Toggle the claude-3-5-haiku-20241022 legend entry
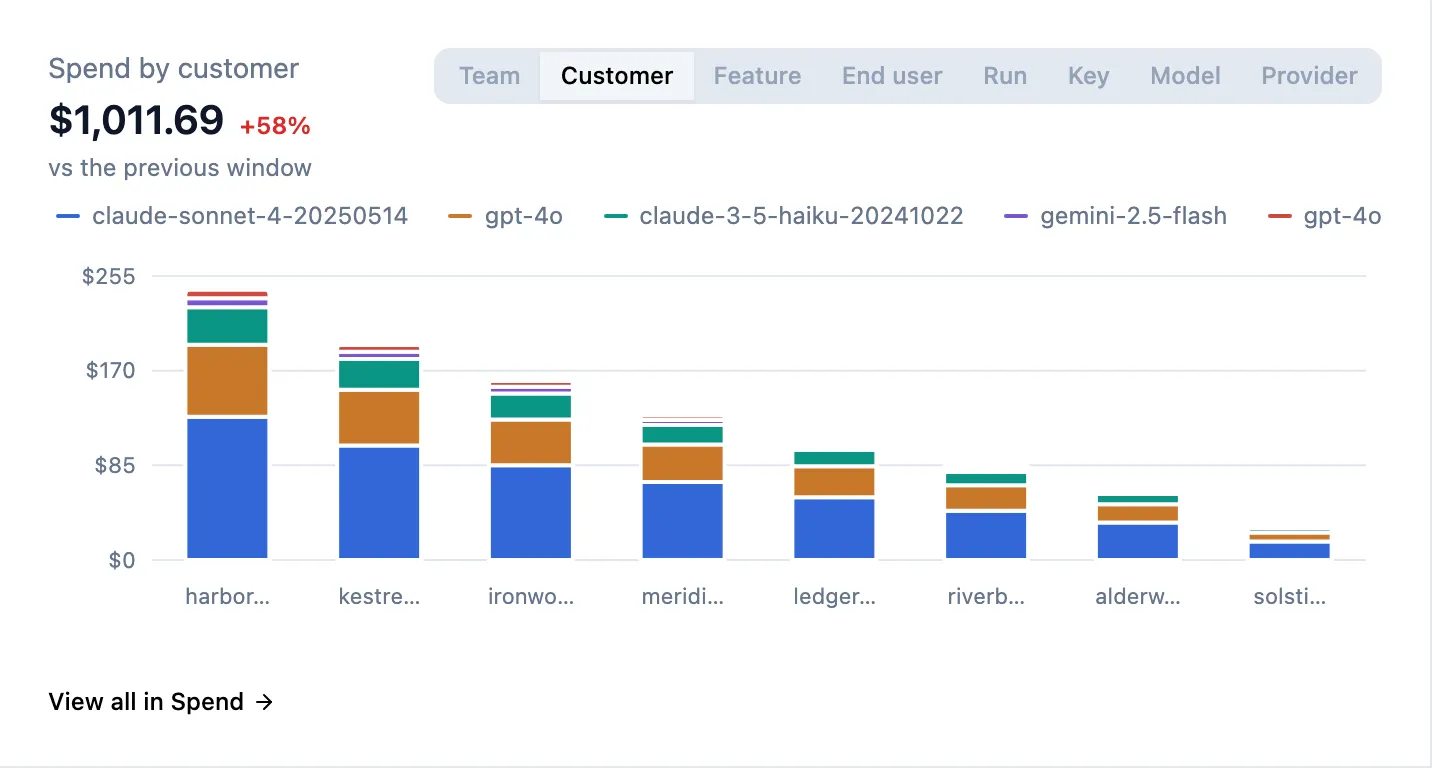1432x768 pixels. pos(784,216)
